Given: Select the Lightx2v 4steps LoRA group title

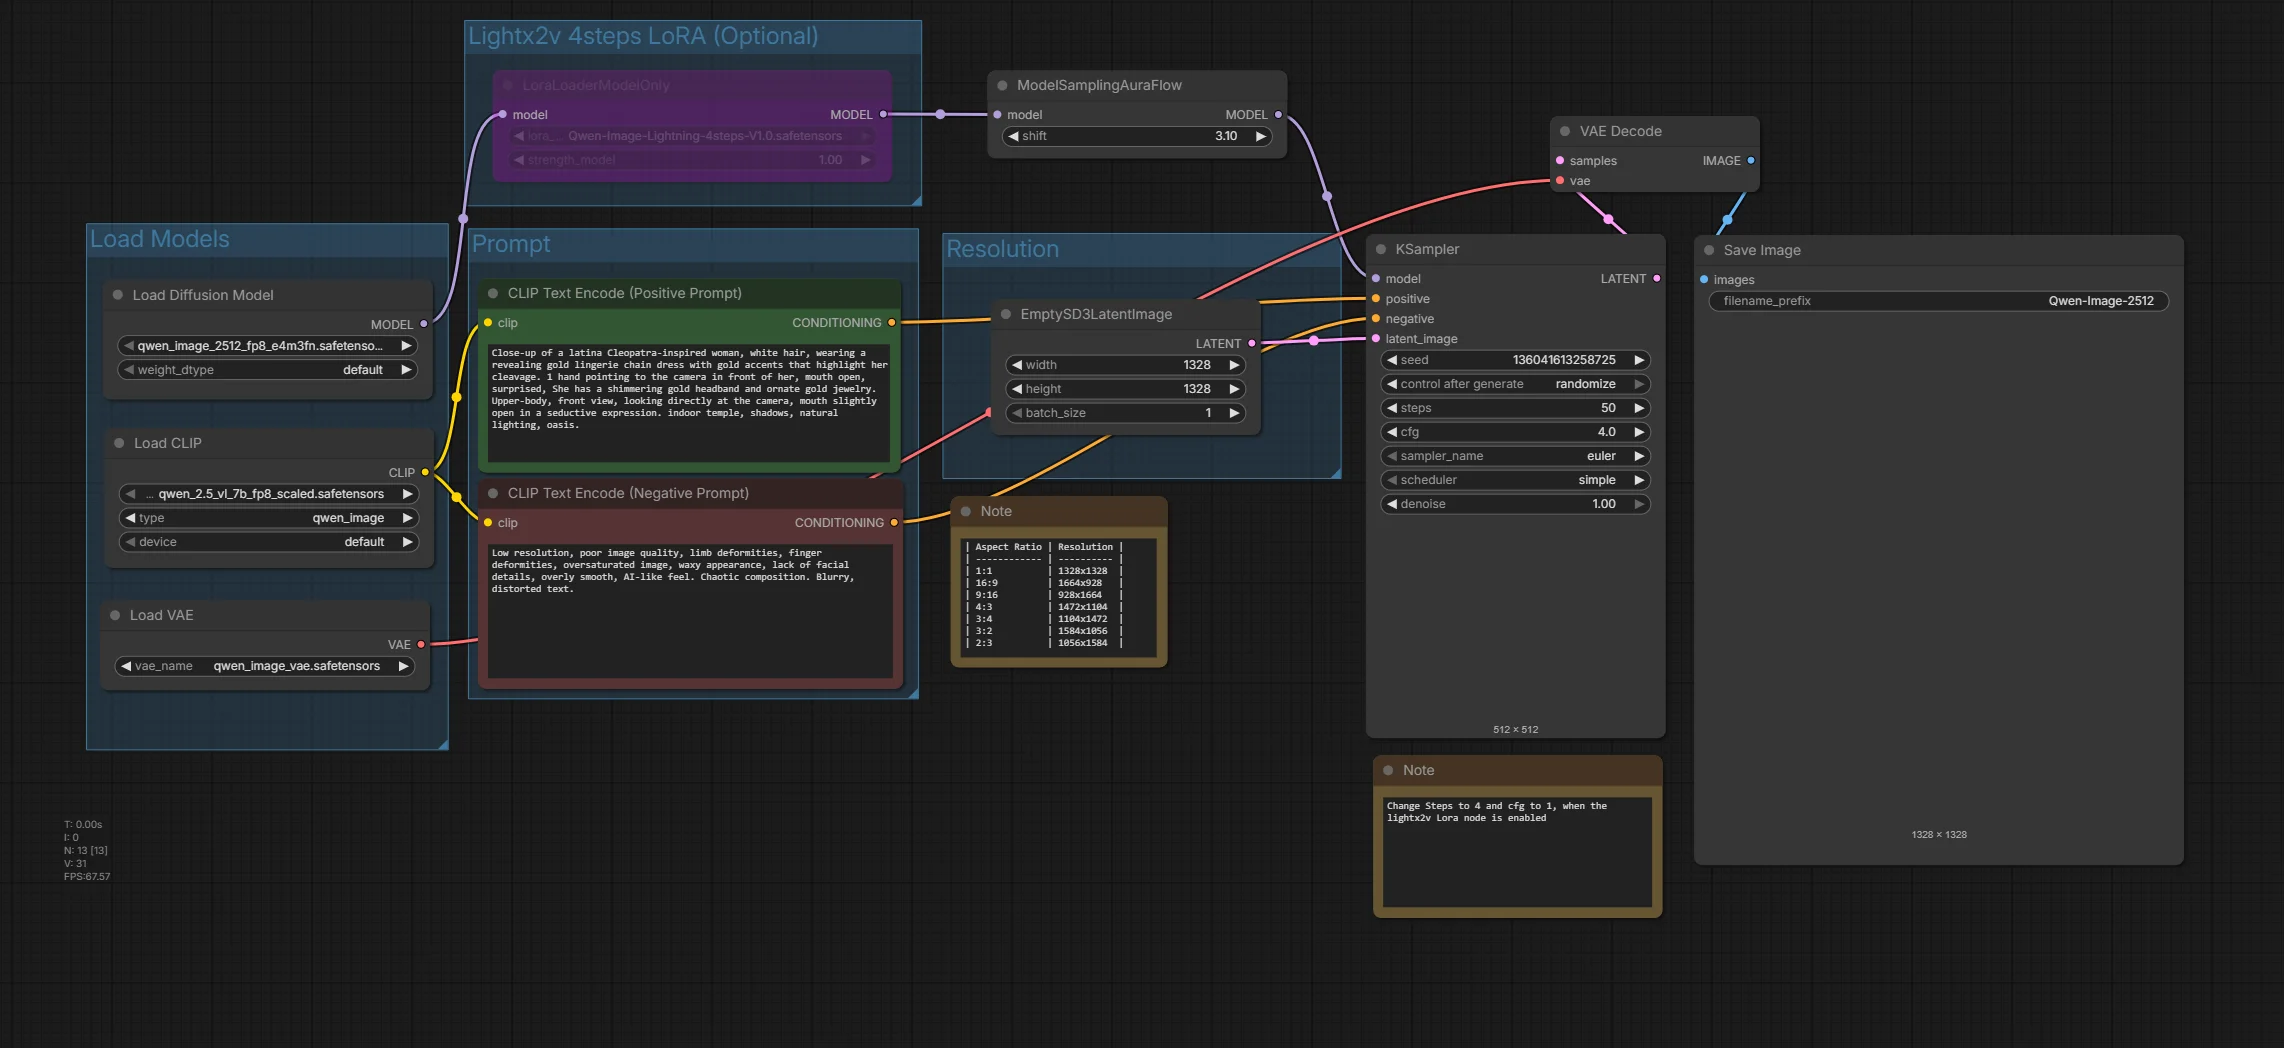Looking at the screenshot, I should (643, 36).
